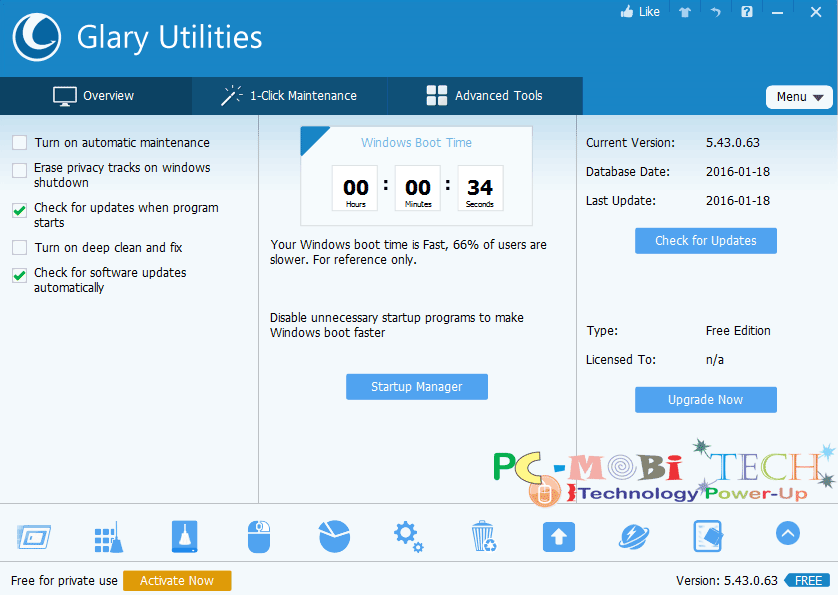This screenshot has width=838, height=595.
Task: Click the thumbs-up Like icon
Action: coord(627,12)
